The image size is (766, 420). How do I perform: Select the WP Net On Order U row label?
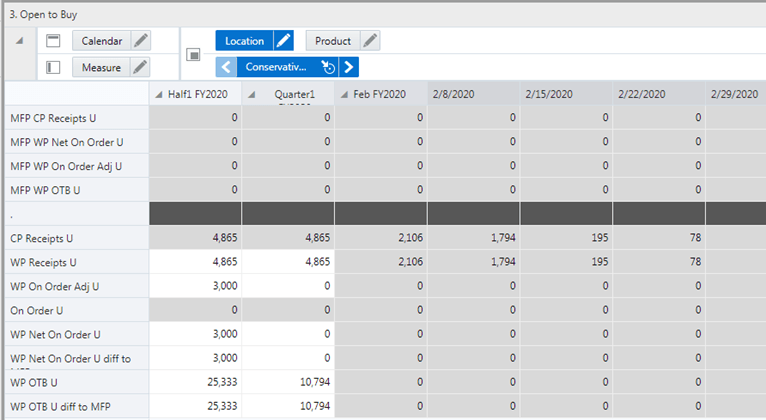(x=77, y=335)
